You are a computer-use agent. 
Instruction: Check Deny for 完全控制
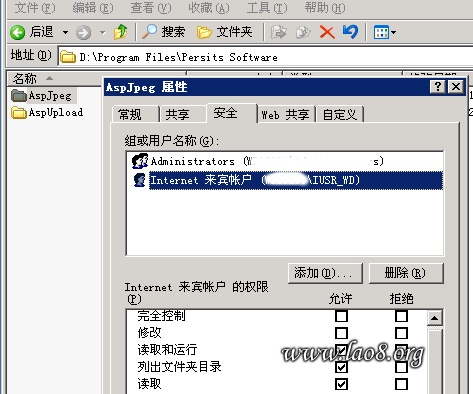(401, 316)
